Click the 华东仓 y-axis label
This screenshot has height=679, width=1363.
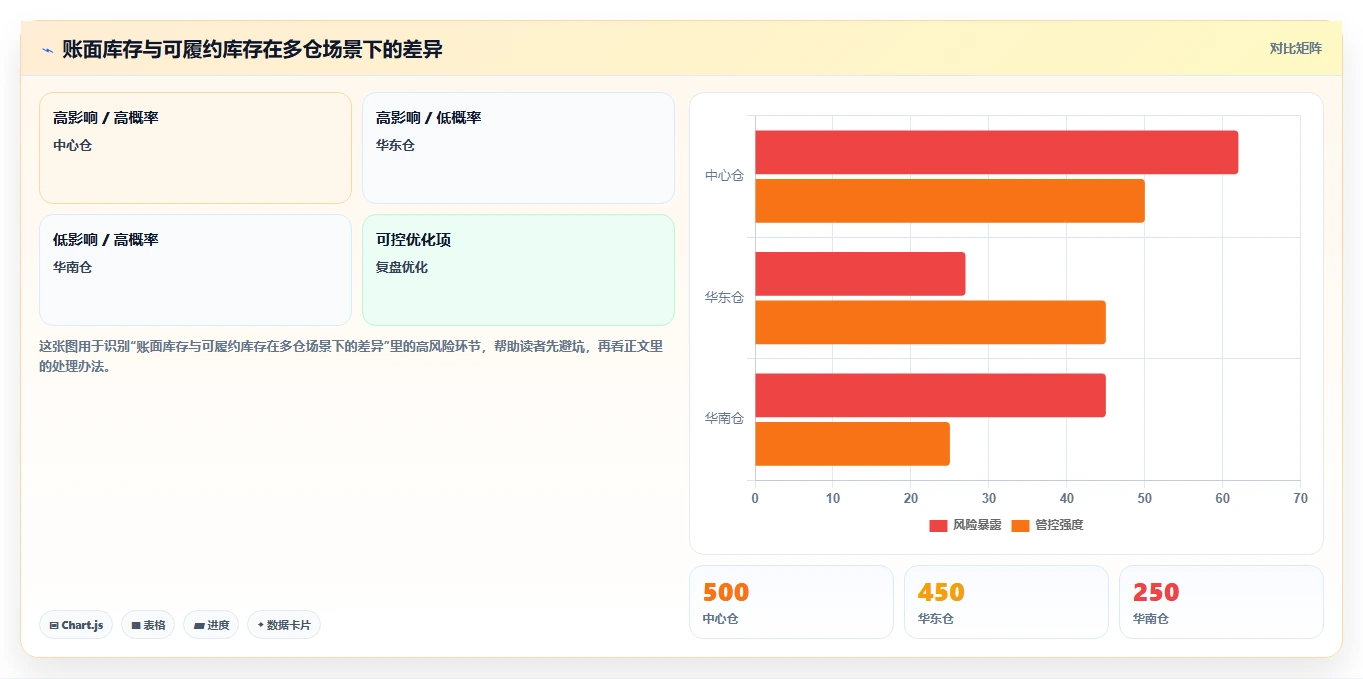click(x=724, y=298)
